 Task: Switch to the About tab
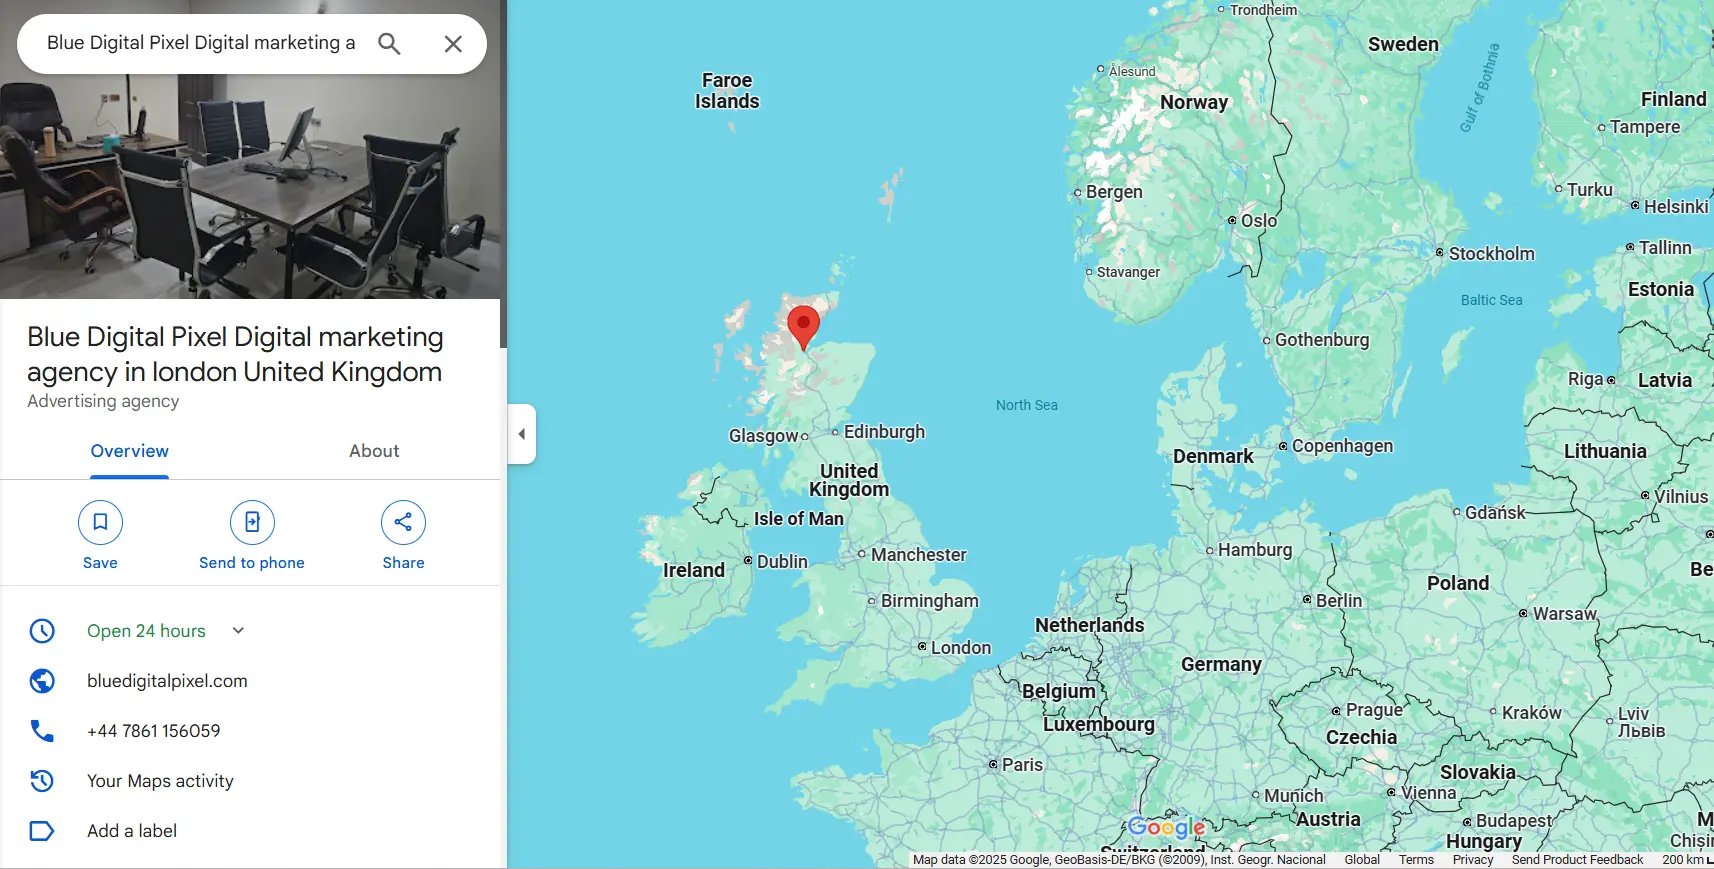click(374, 451)
